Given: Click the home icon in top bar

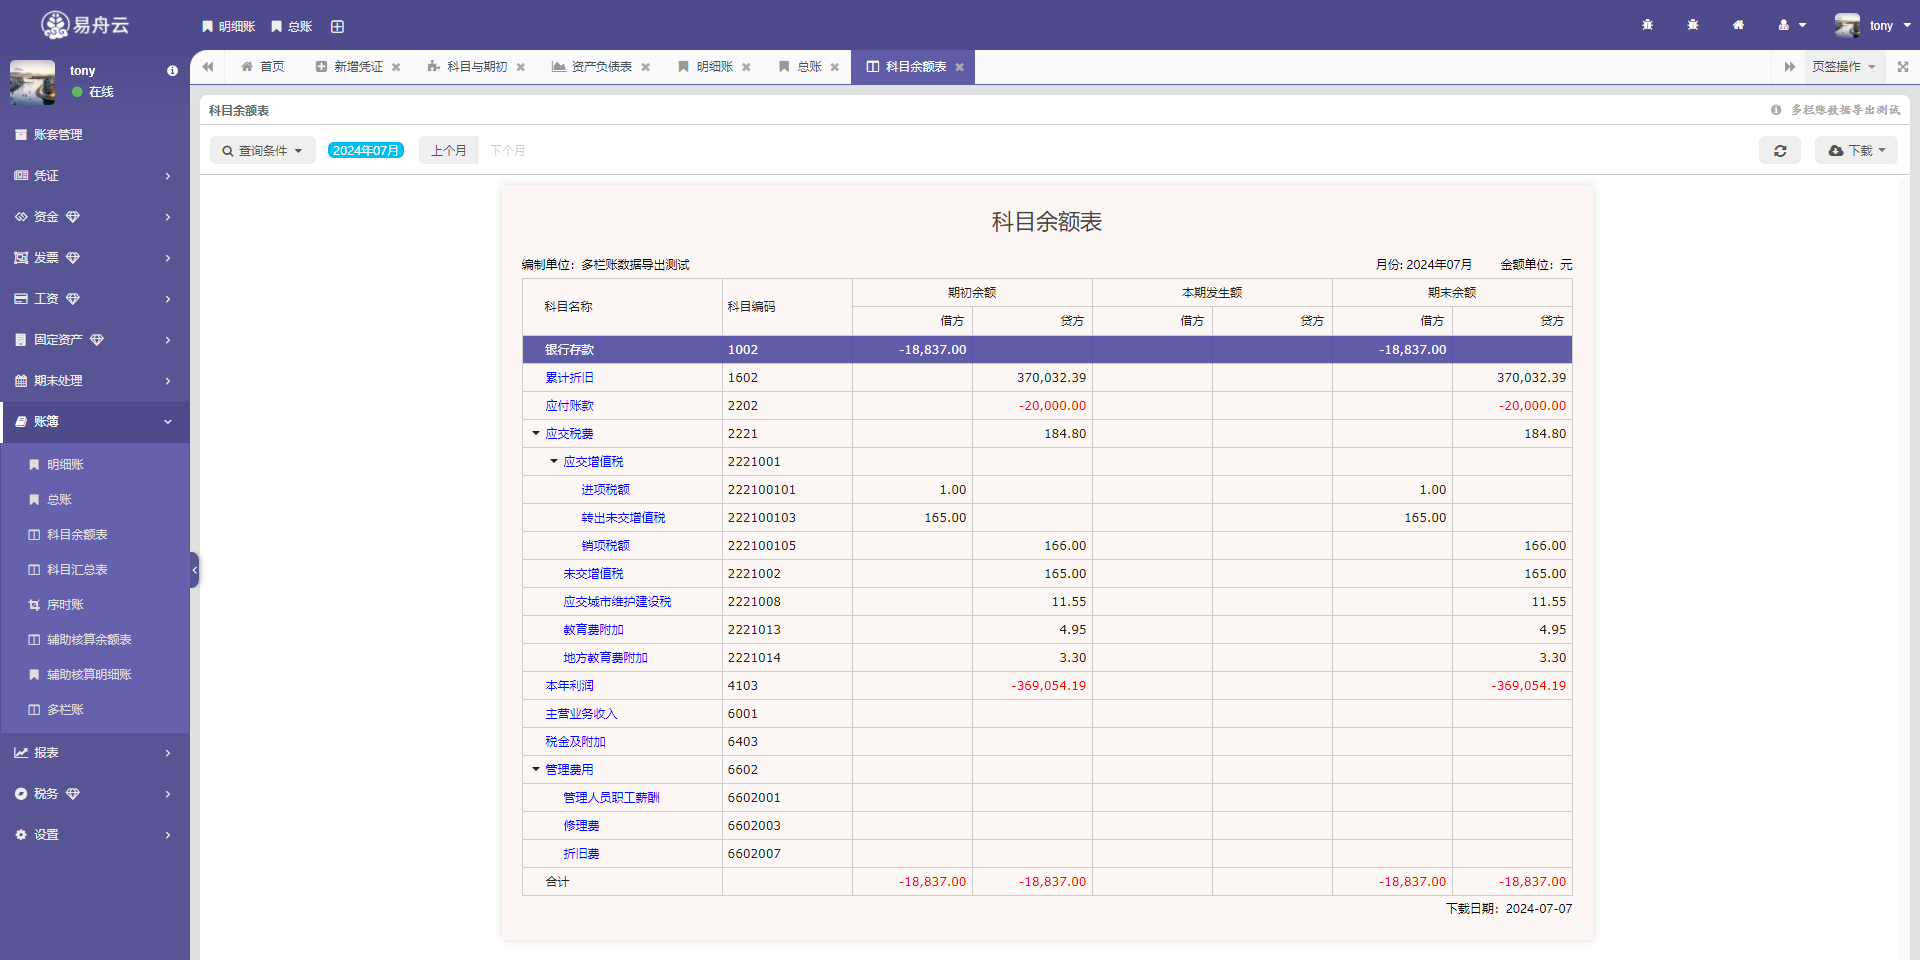Looking at the screenshot, I should 1738,25.
